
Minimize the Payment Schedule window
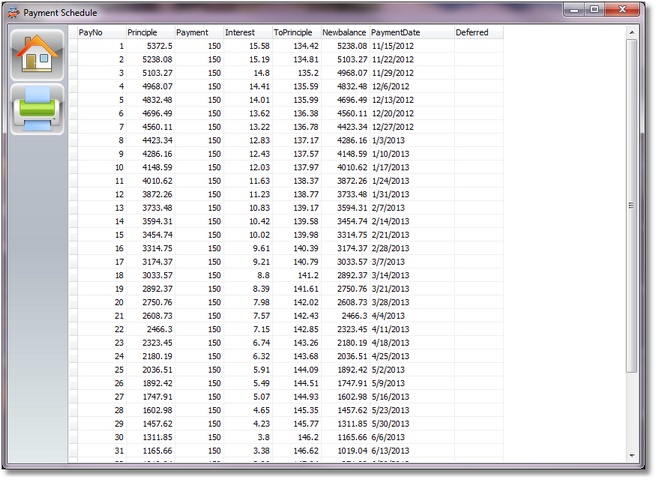(x=573, y=9)
